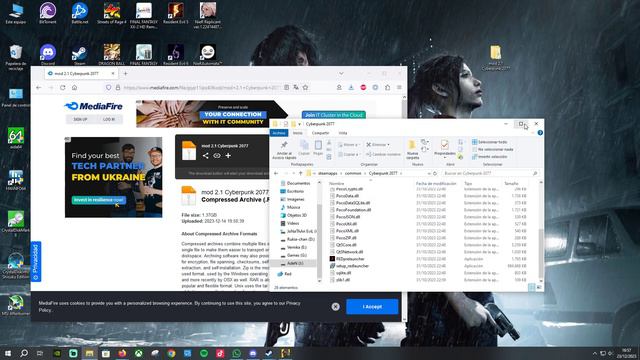Click the Explorer help question mark icon

(540, 133)
